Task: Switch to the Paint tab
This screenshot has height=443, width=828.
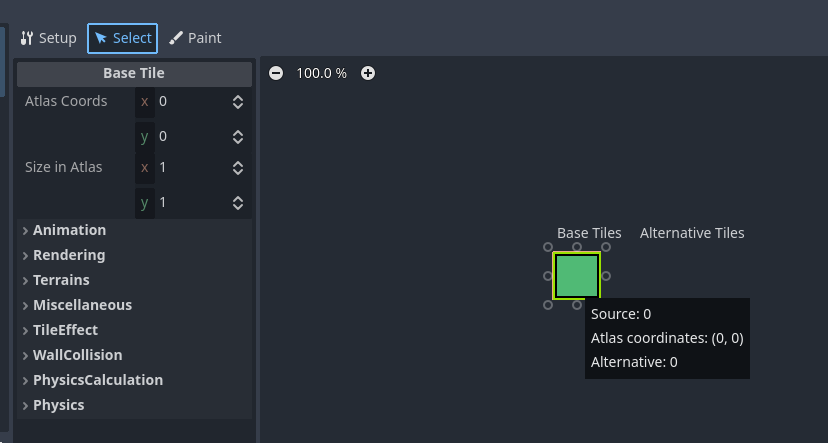Action: click(x=195, y=38)
